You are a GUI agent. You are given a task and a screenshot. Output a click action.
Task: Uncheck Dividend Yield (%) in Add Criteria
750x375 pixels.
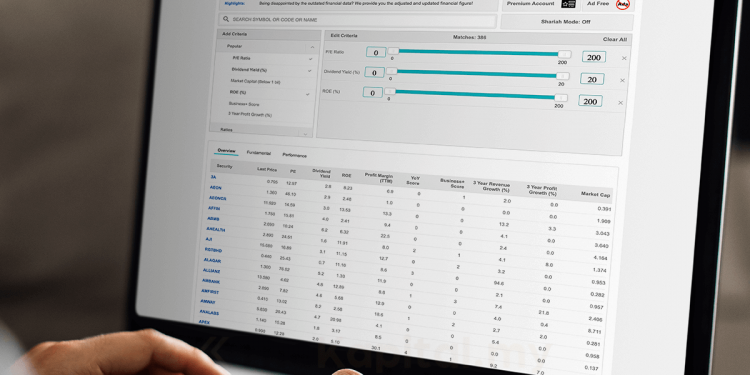point(309,70)
